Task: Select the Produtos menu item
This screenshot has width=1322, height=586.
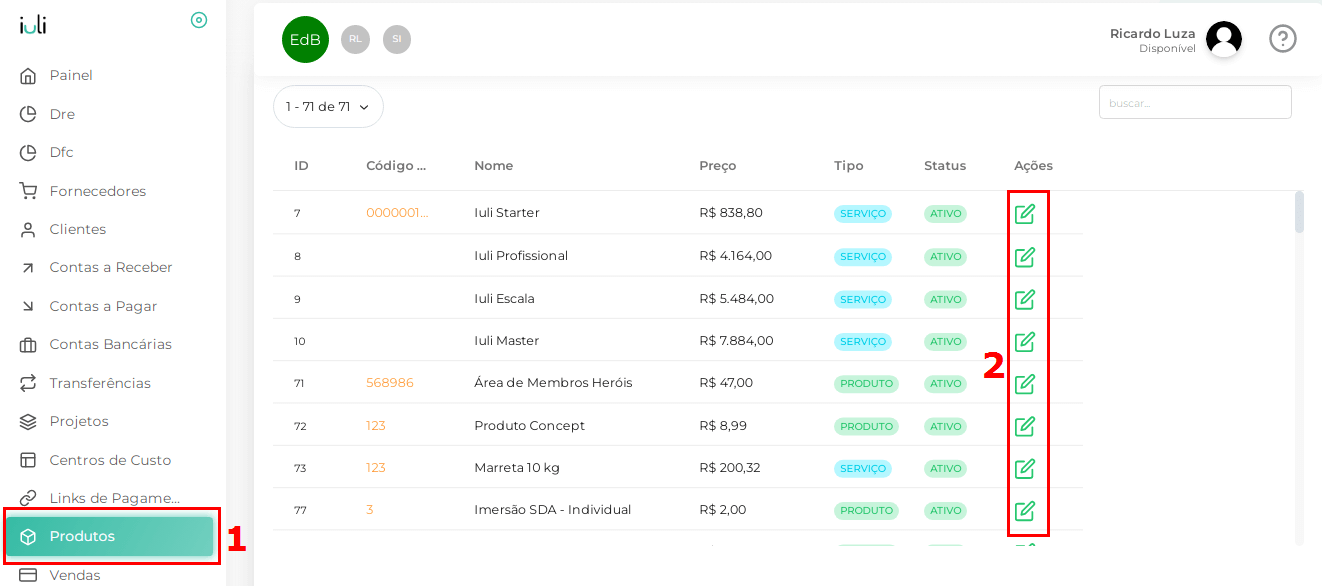Action: pos(110,536)
